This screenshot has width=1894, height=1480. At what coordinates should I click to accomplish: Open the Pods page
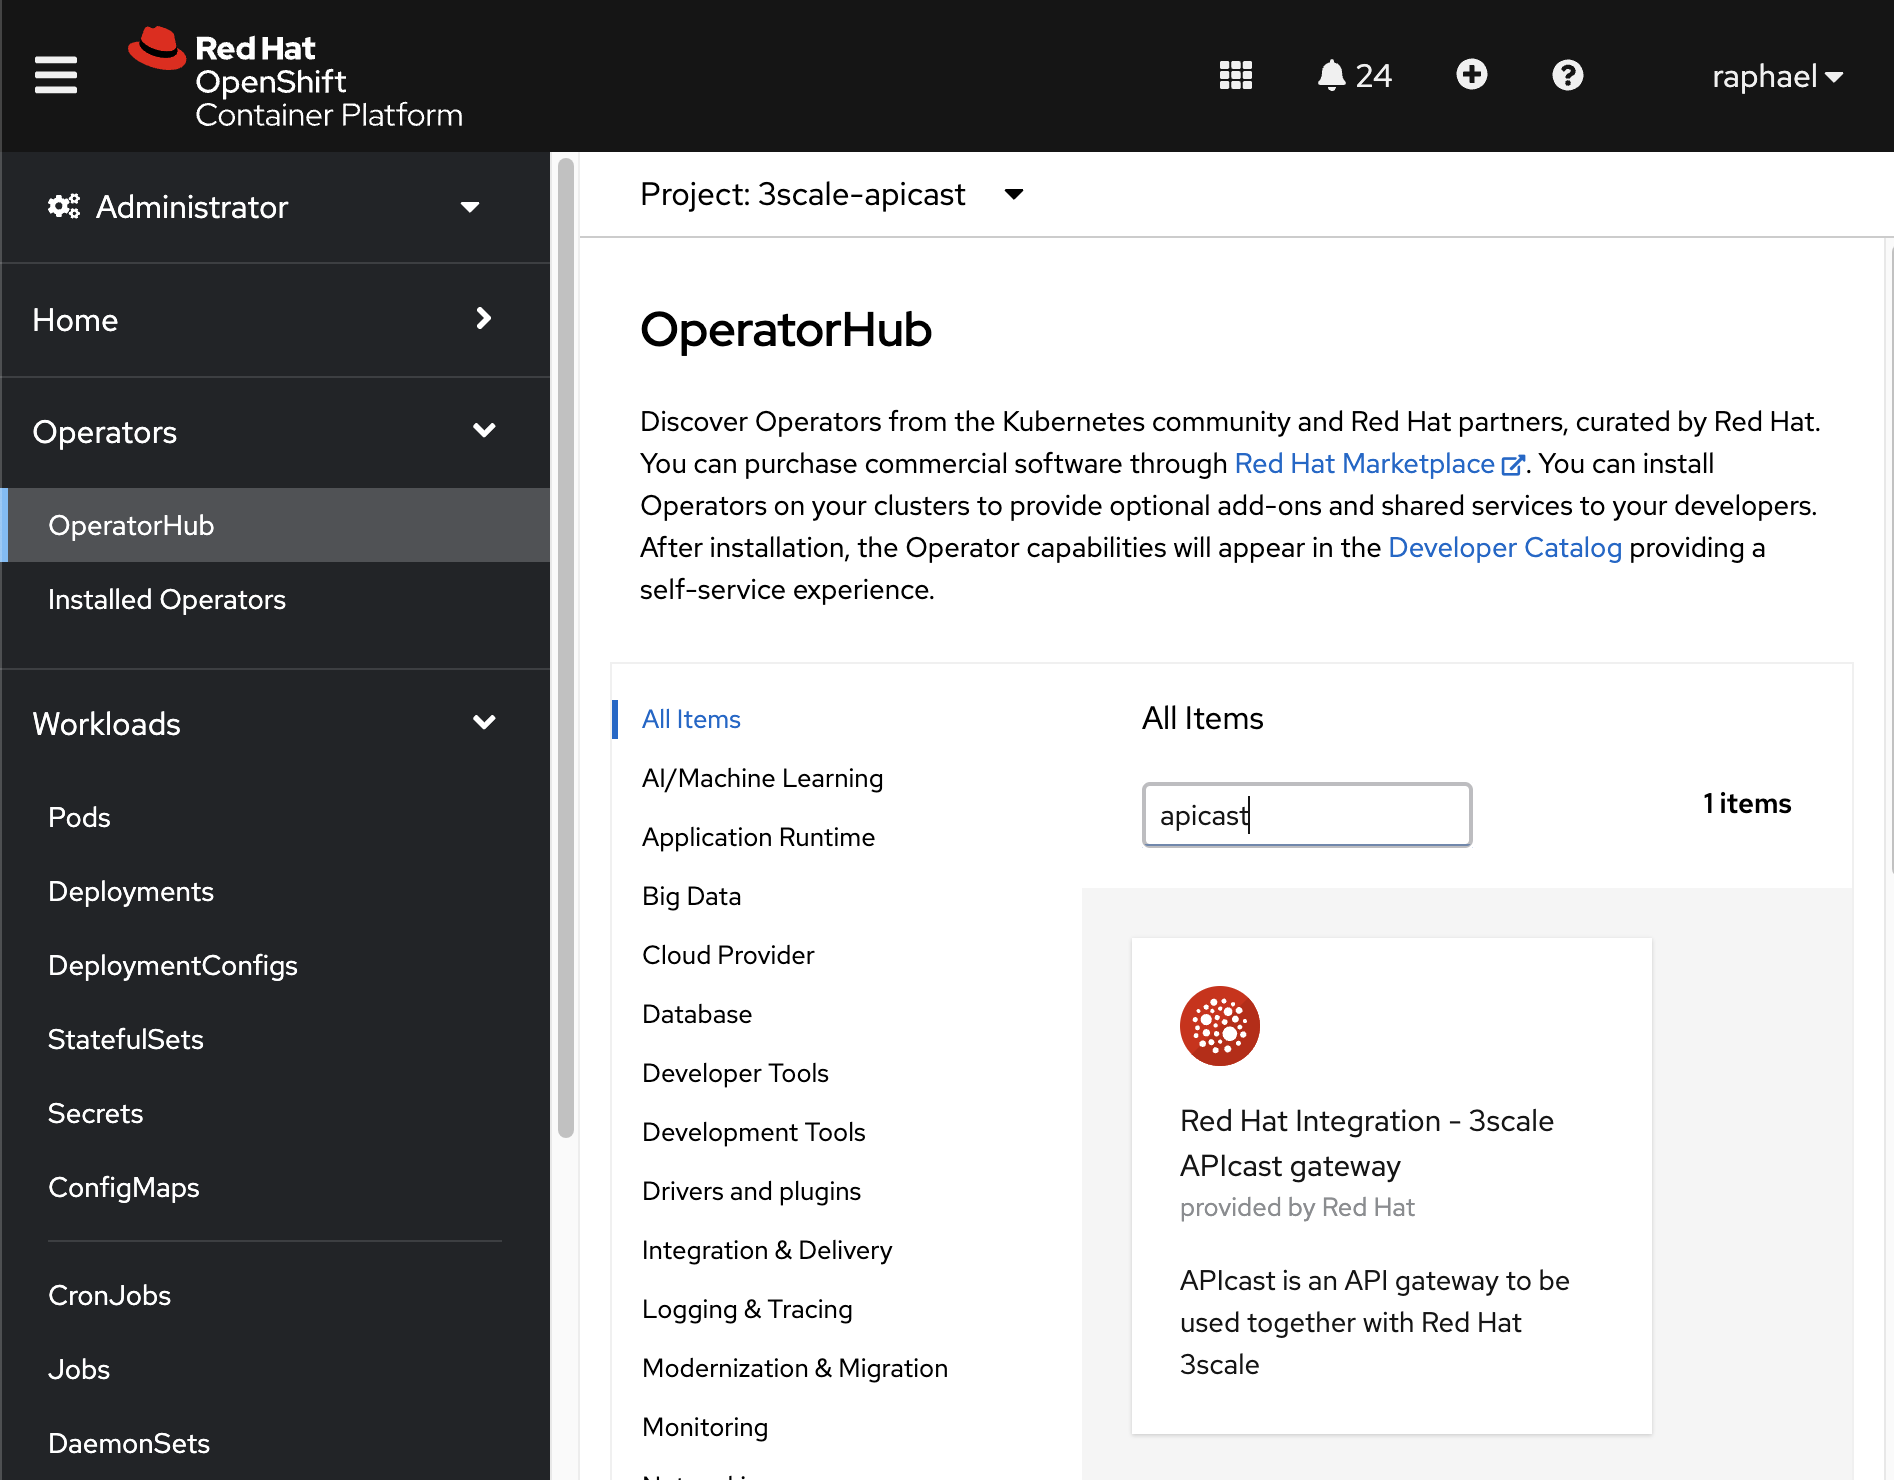point(79,818)
